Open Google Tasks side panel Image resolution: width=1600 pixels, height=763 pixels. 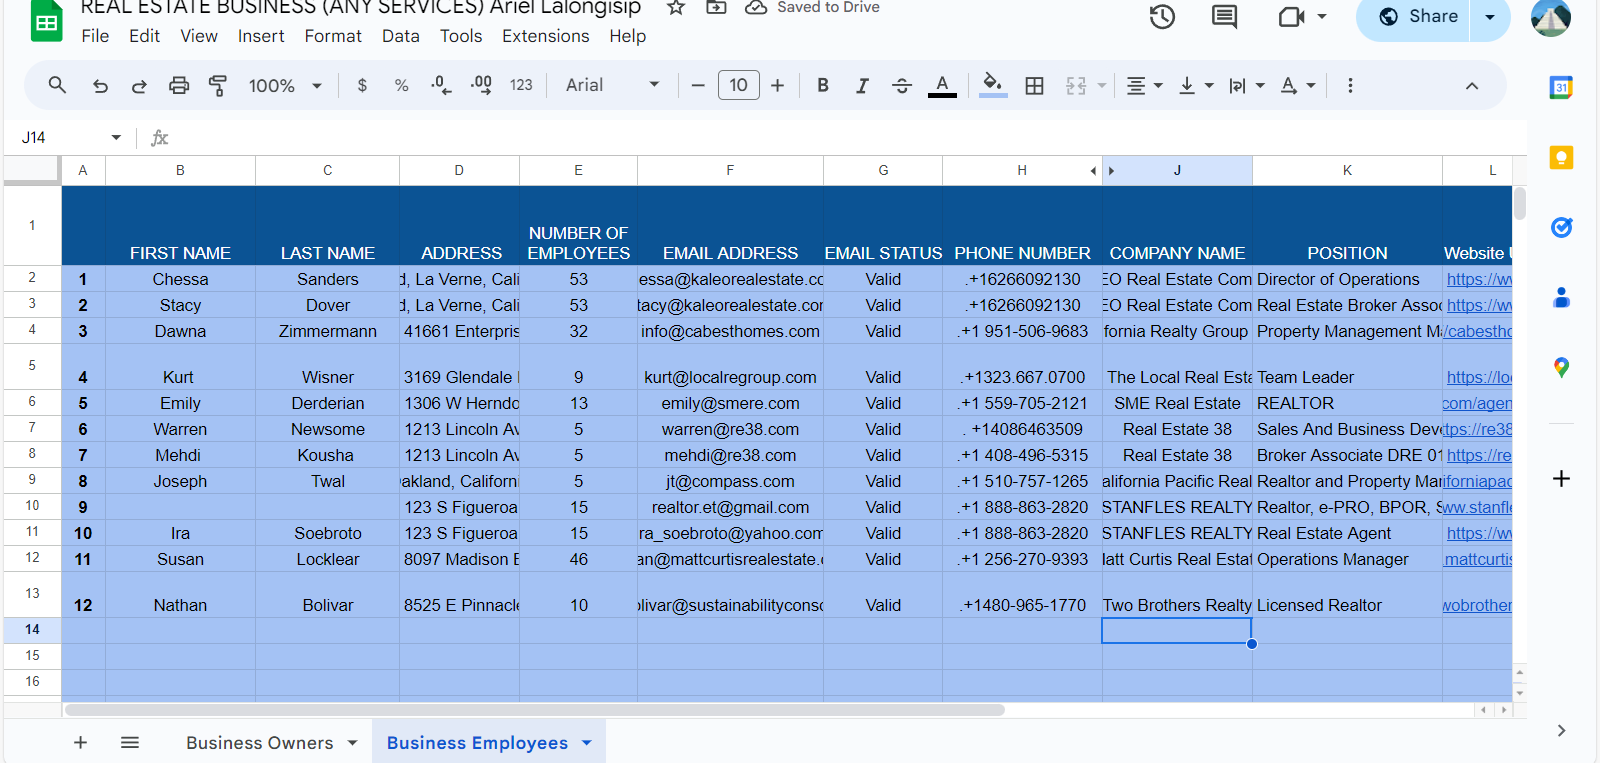click(1561, 228)
